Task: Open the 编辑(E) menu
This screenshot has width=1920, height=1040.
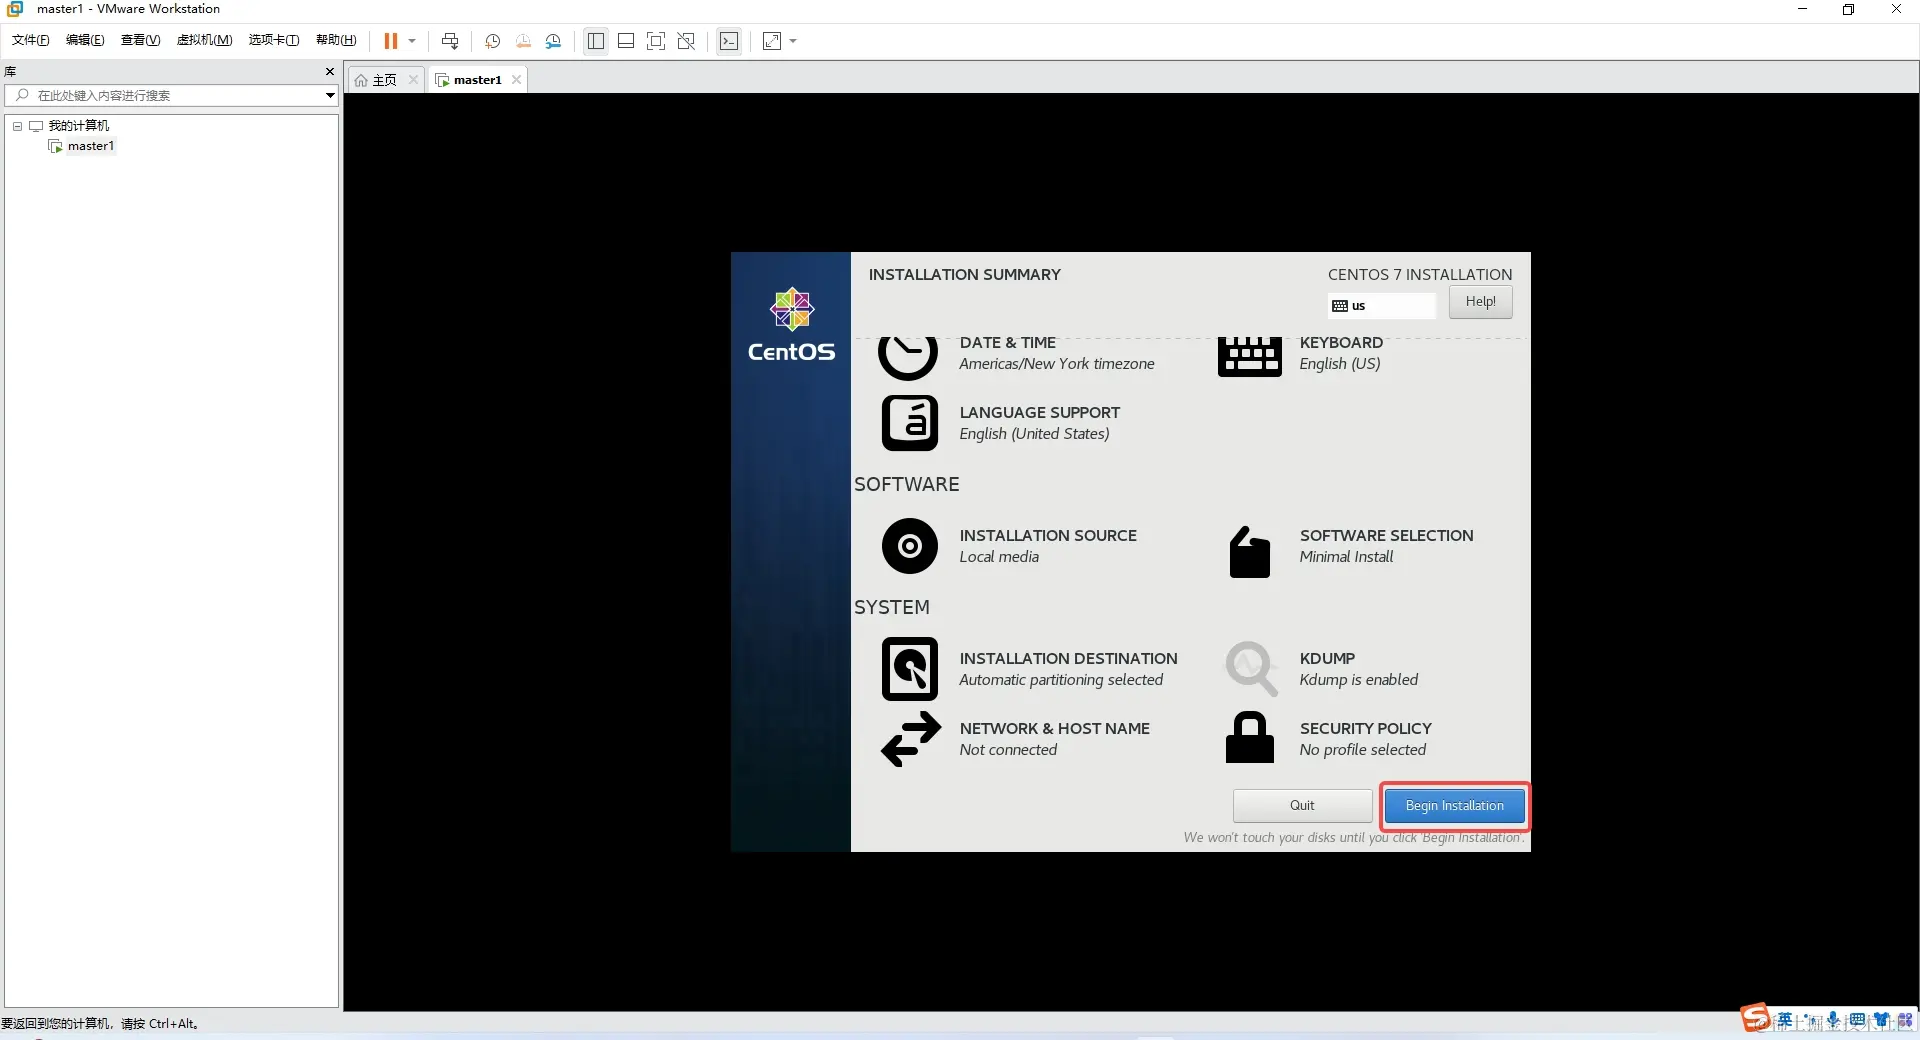Action: [85, 40]
